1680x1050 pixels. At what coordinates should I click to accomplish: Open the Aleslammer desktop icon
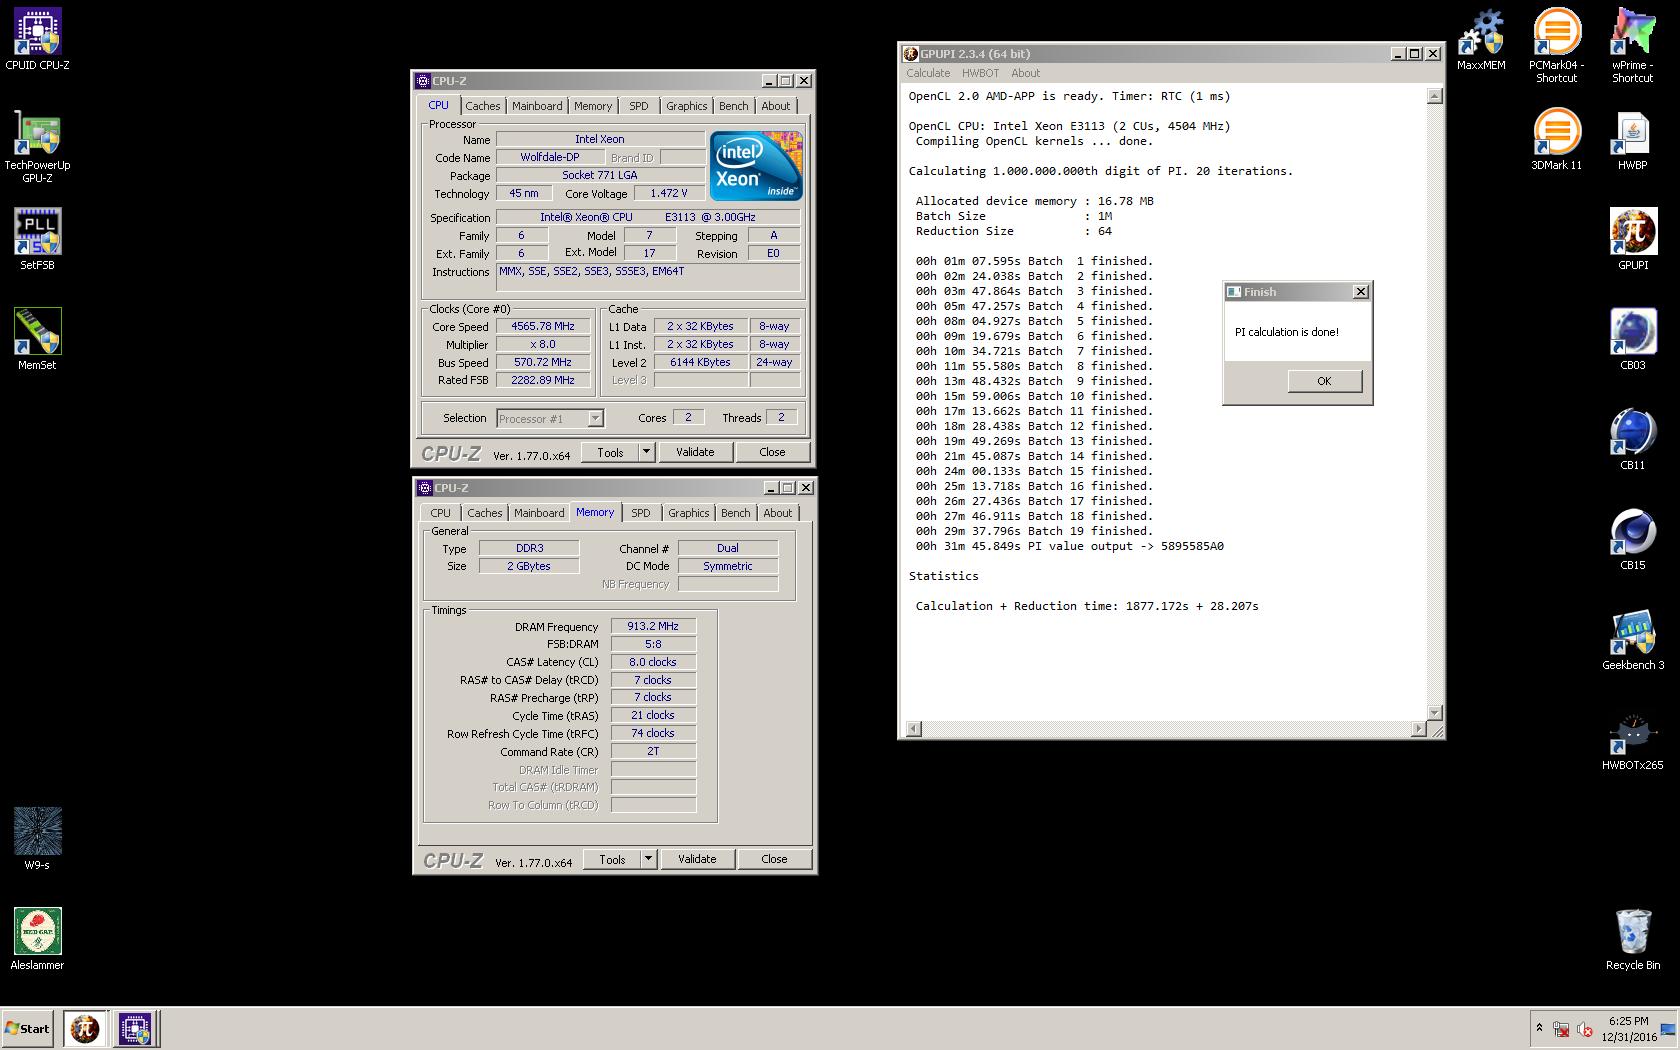click(37, 940)
